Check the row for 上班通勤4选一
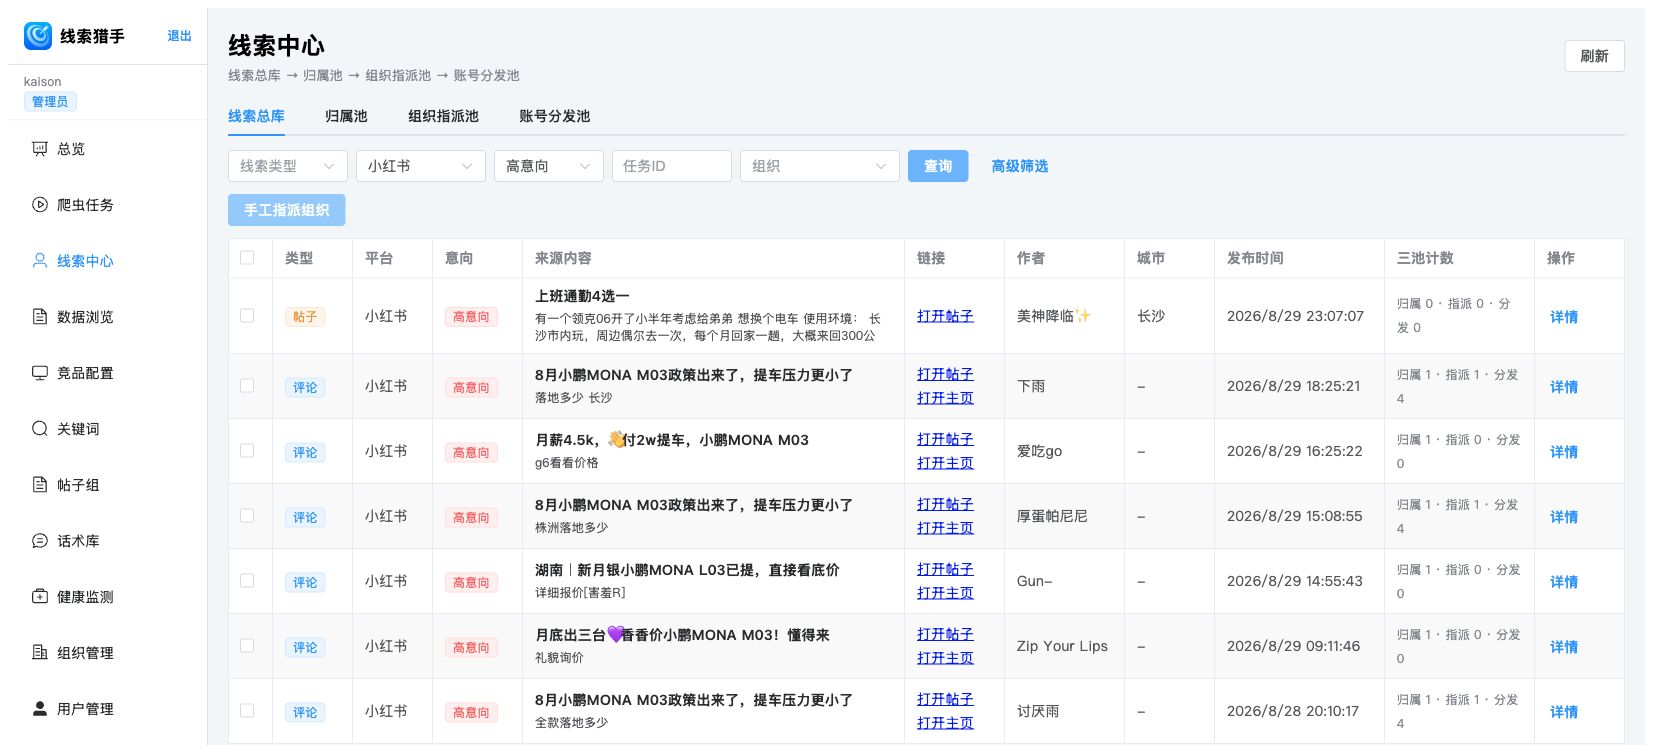1653x745 pixels. (x=247, y=316)
